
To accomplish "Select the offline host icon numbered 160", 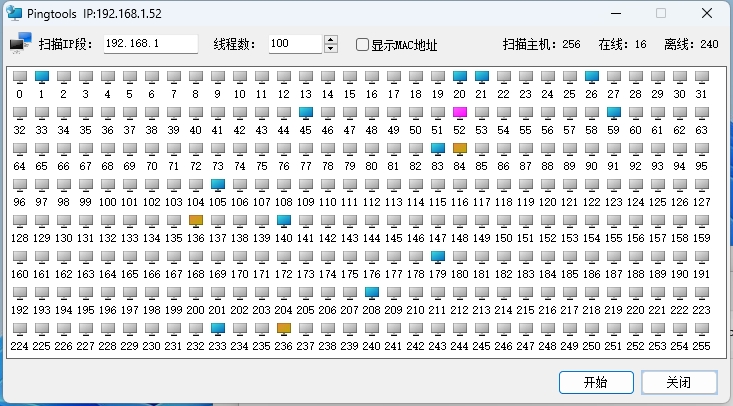I will pos(20,257).
